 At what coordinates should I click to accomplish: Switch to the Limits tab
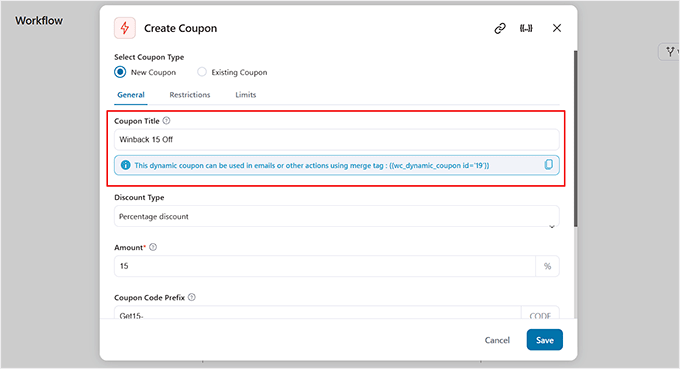(x=245, y=95)
